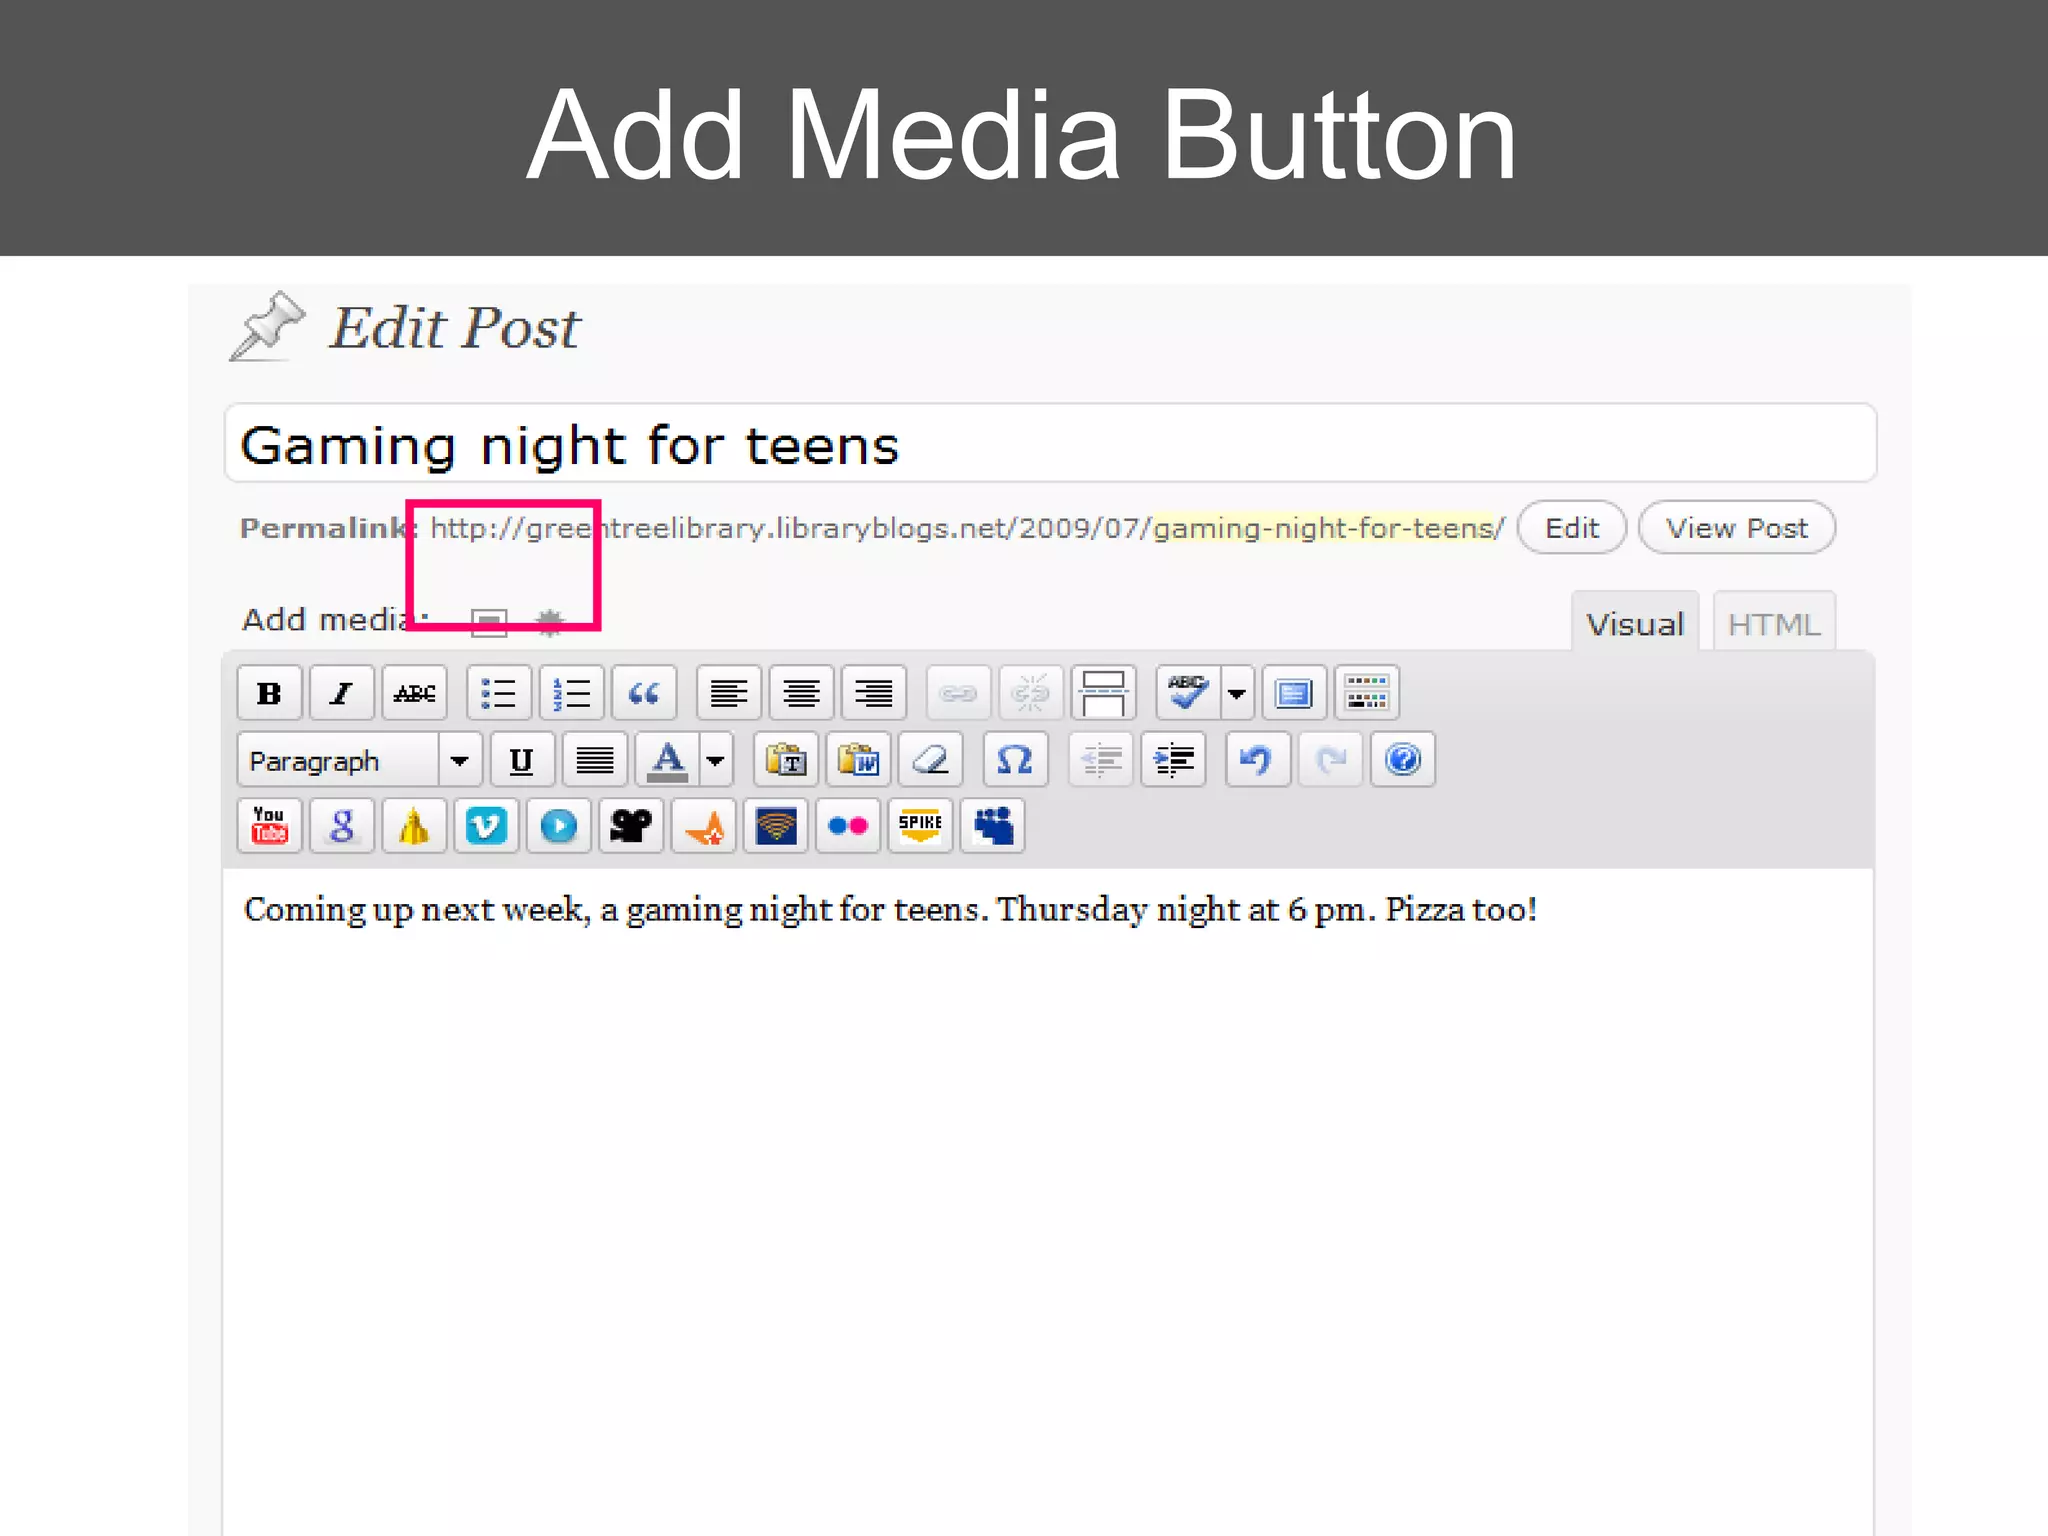The height and width of the screenshot is (1536, 2048).
Task: Toggle fullscreen editing mode
Action: coord(1294,693)
